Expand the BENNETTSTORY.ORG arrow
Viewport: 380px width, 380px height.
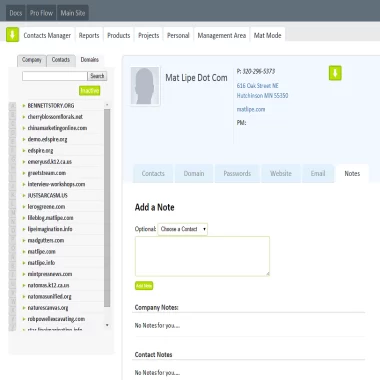(24, 106)
